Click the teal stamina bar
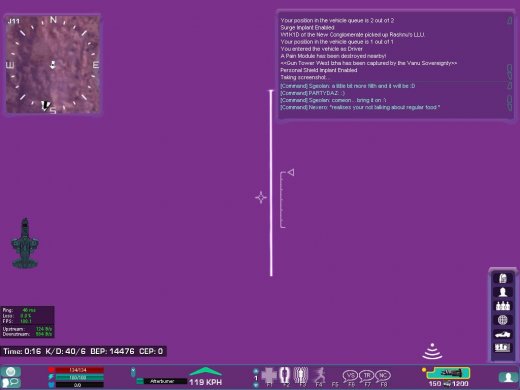Screen dimensions: 520x390 click(80, 377)
